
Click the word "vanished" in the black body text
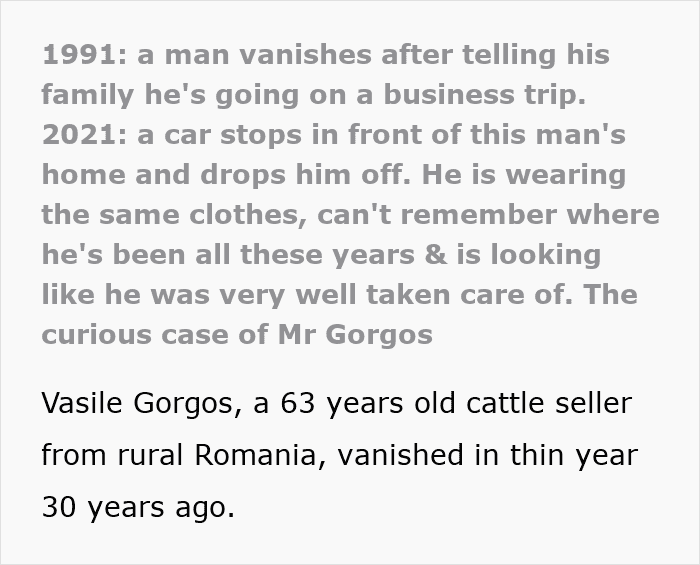(410, 456)
